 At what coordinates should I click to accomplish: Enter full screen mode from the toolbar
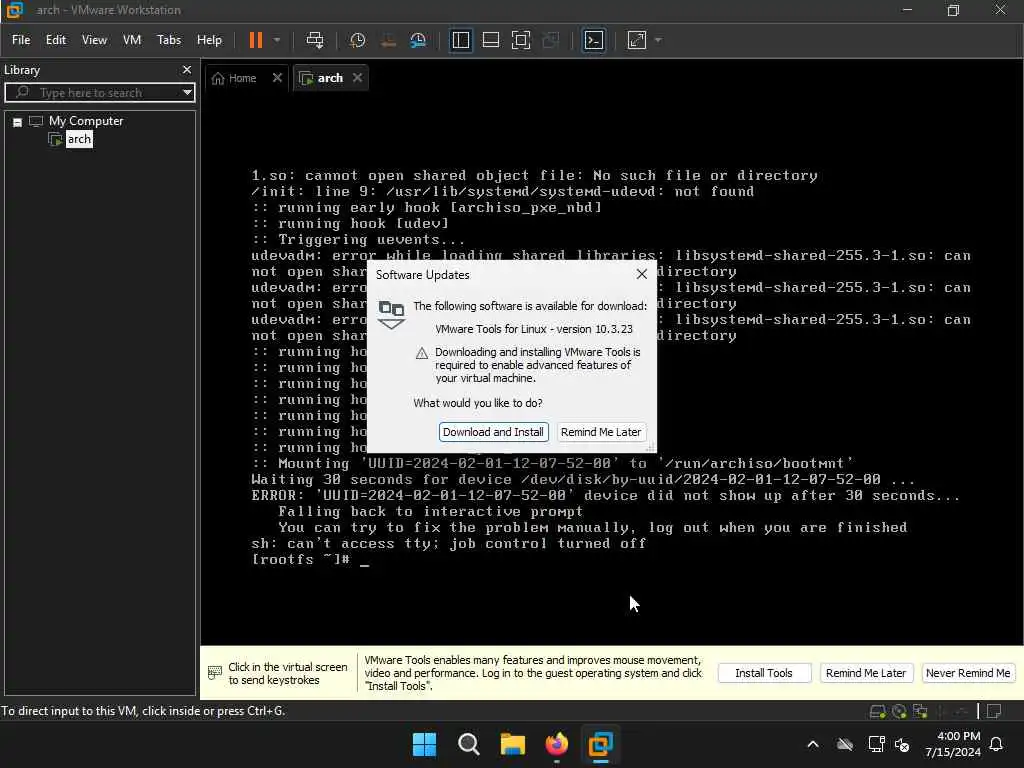click(521, 40)
